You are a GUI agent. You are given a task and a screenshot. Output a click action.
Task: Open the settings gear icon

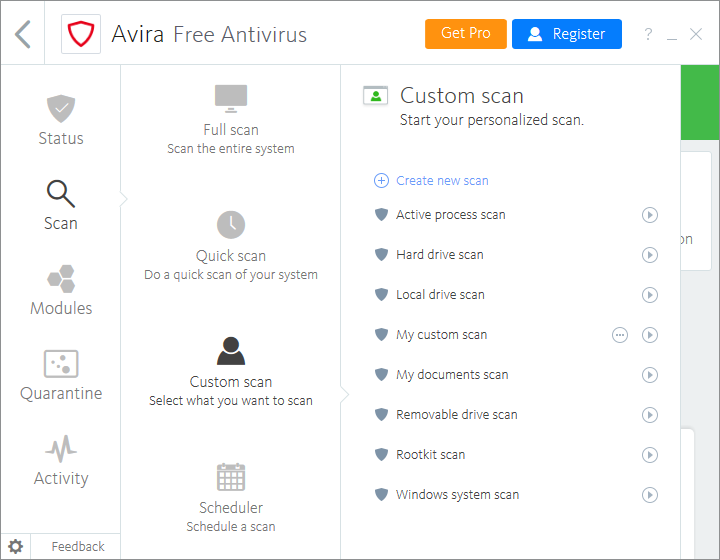tap(15, 546)
